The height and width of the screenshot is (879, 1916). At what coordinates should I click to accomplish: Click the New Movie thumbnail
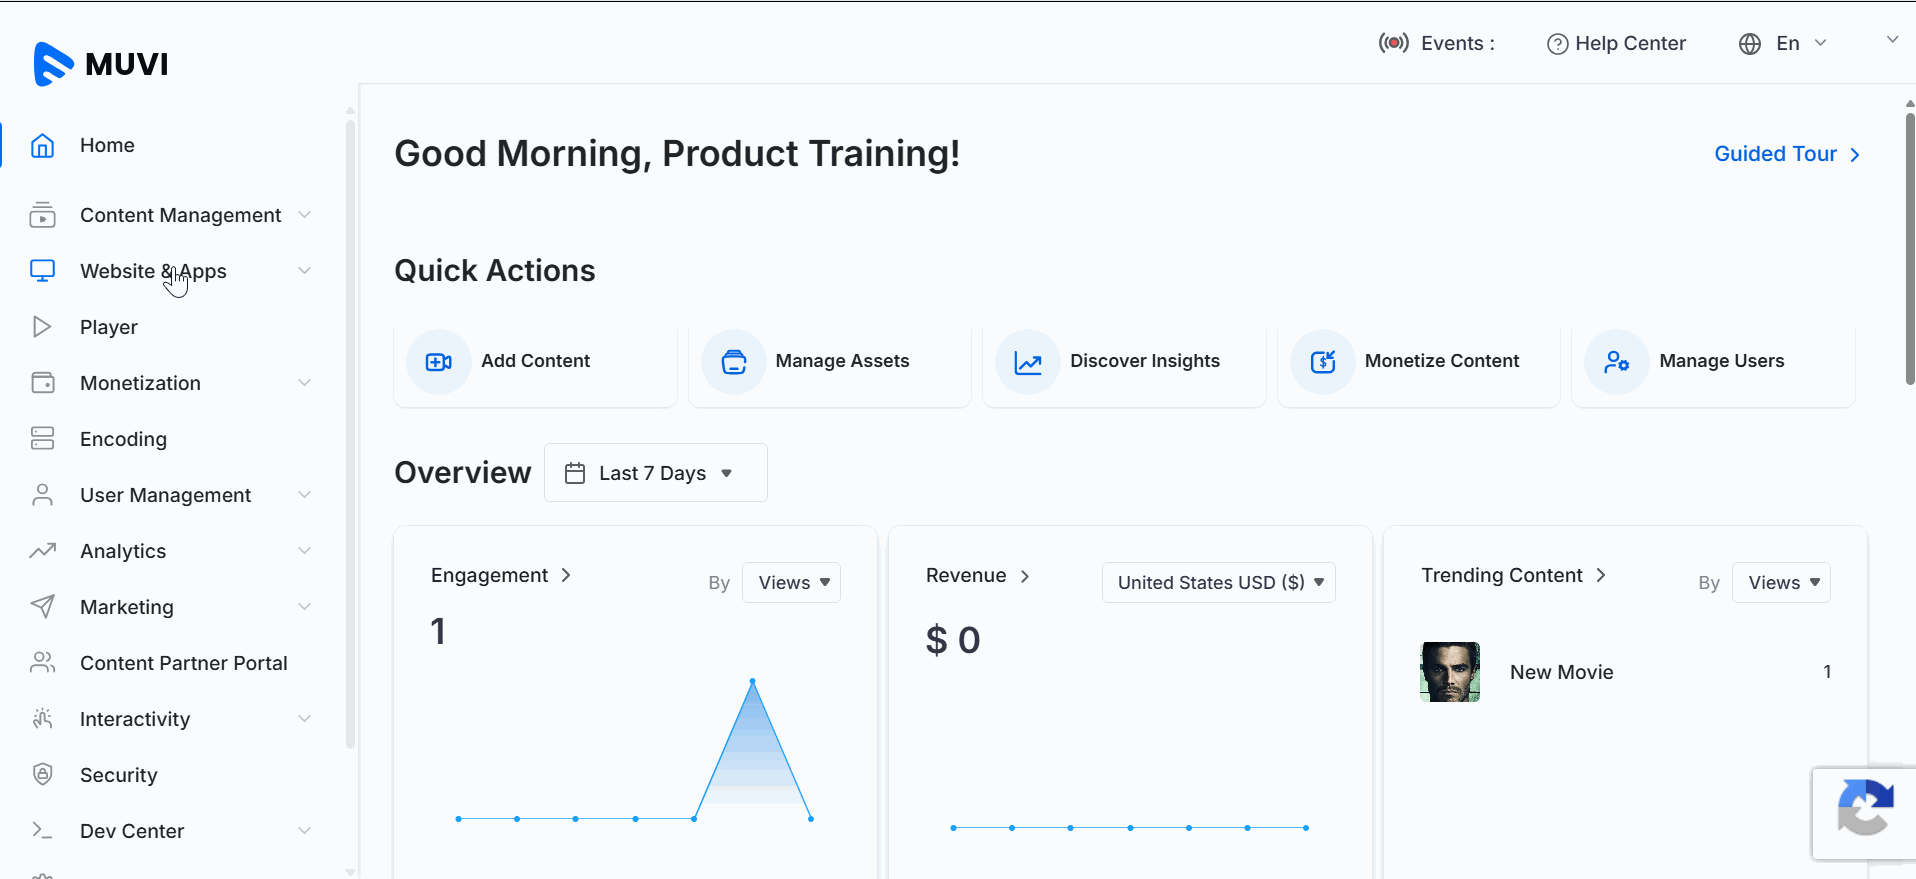pyautogui.click(x=1450, y=672)
